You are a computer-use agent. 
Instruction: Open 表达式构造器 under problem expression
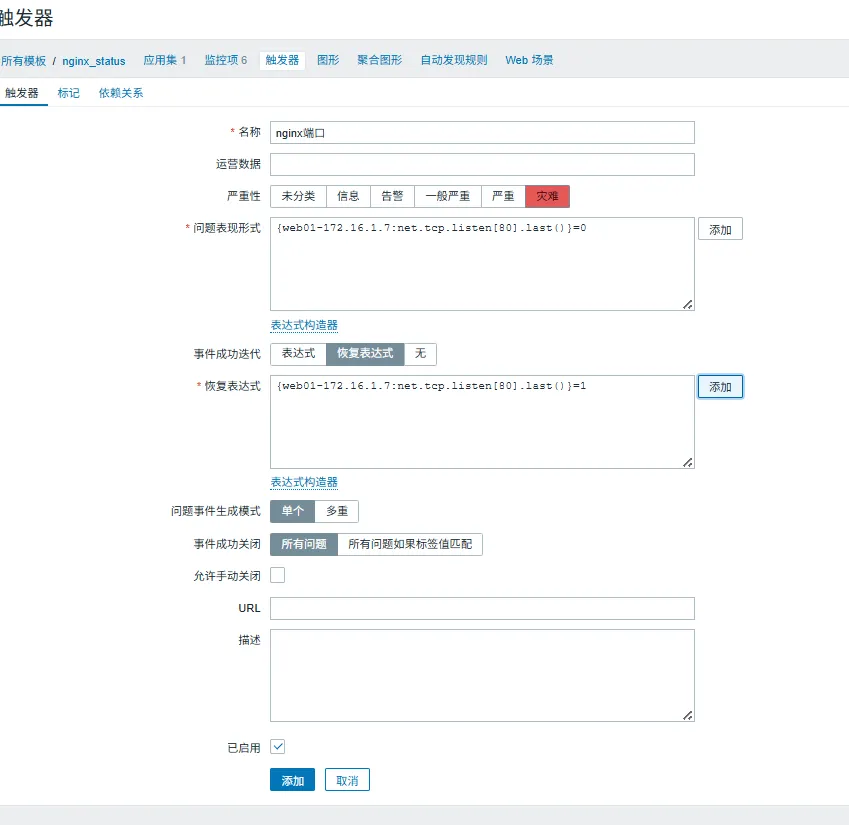pos(304,325)
